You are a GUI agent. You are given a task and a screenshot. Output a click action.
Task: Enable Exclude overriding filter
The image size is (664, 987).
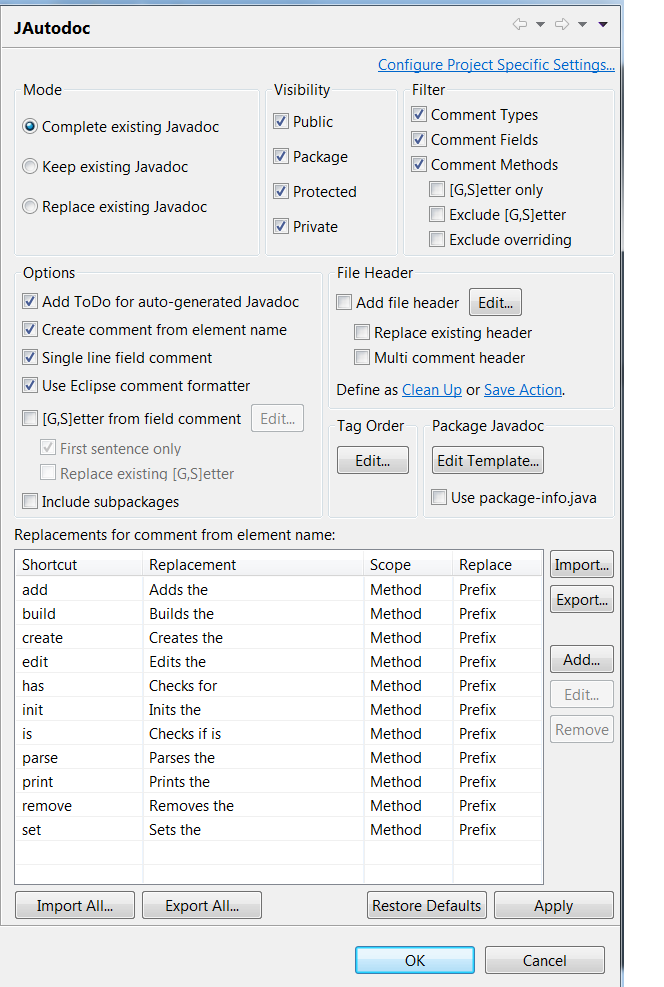(437, 240)
